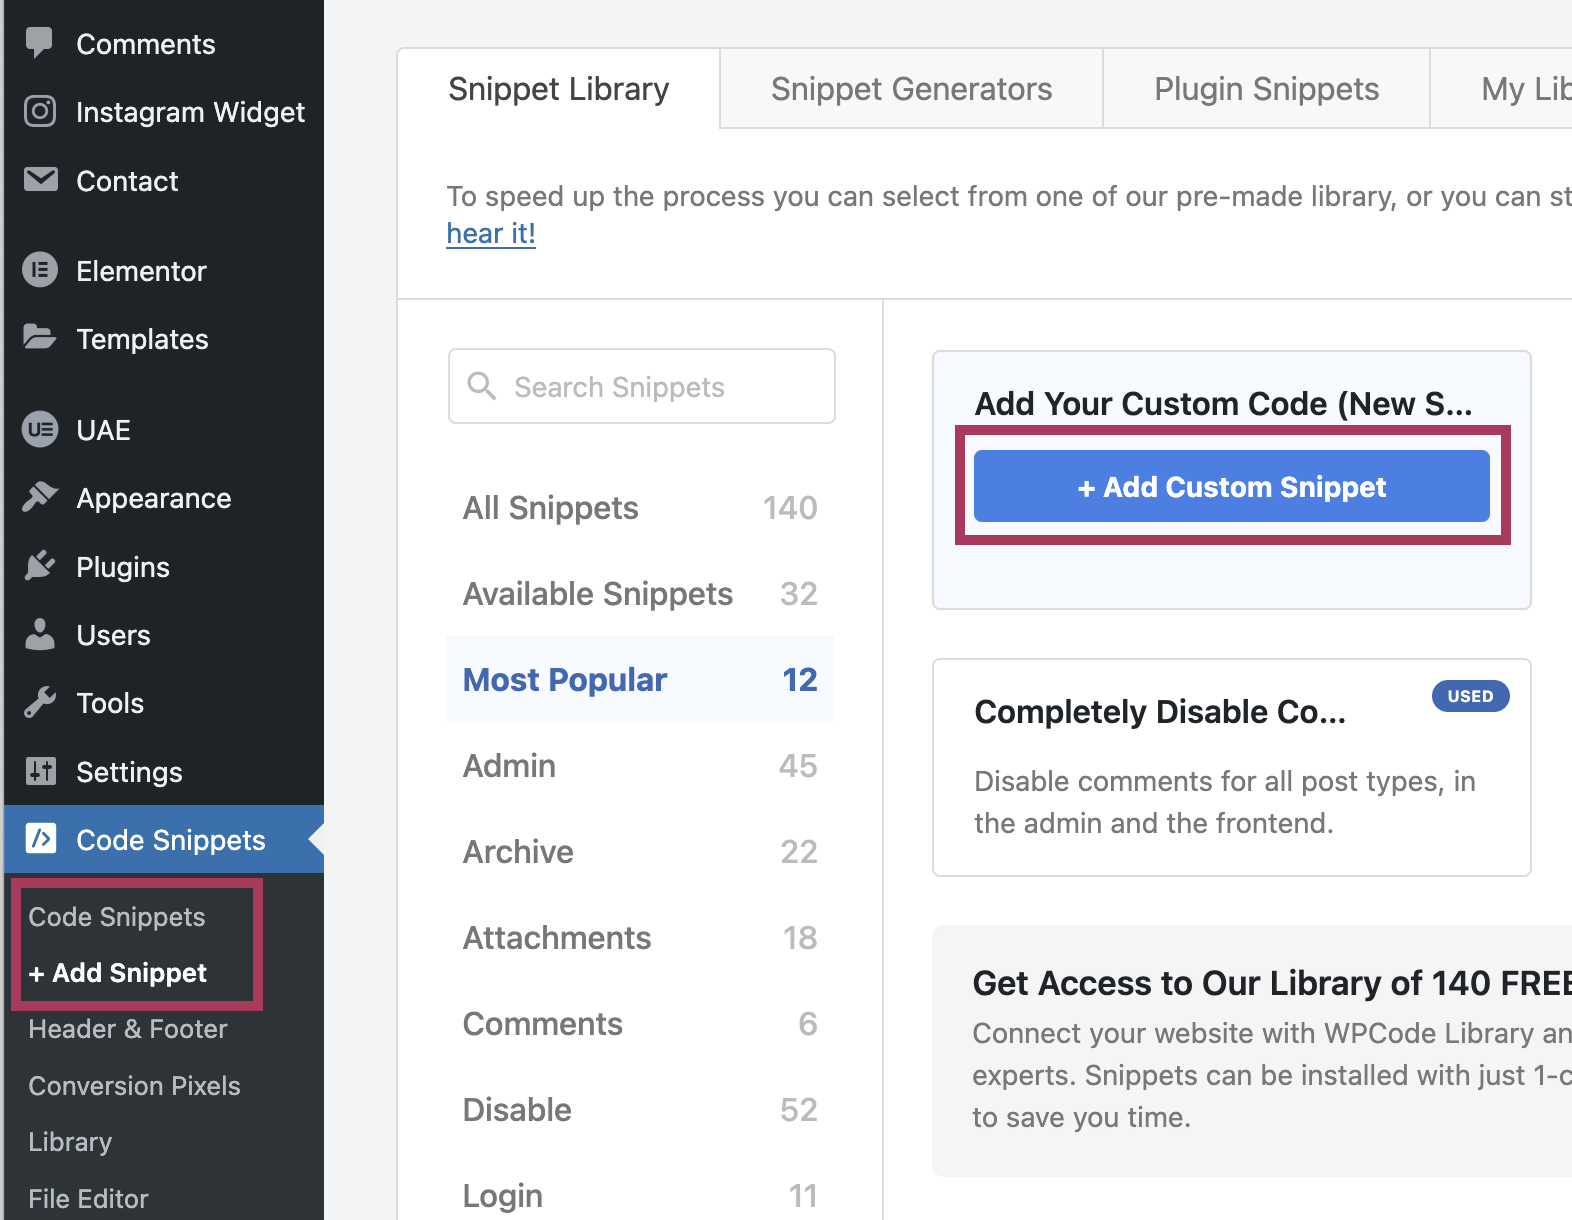Filter by Available Snippets category

click(640, 594)
